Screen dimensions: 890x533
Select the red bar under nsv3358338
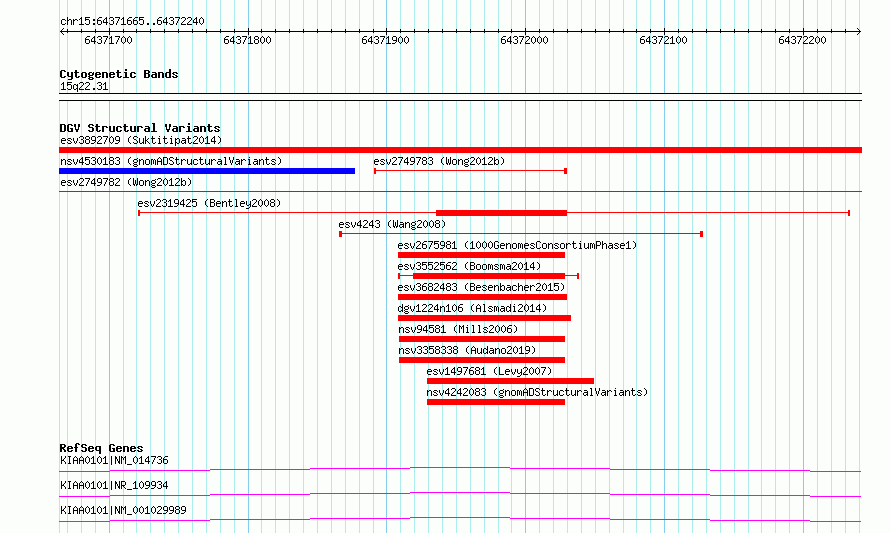click(482, 360)
